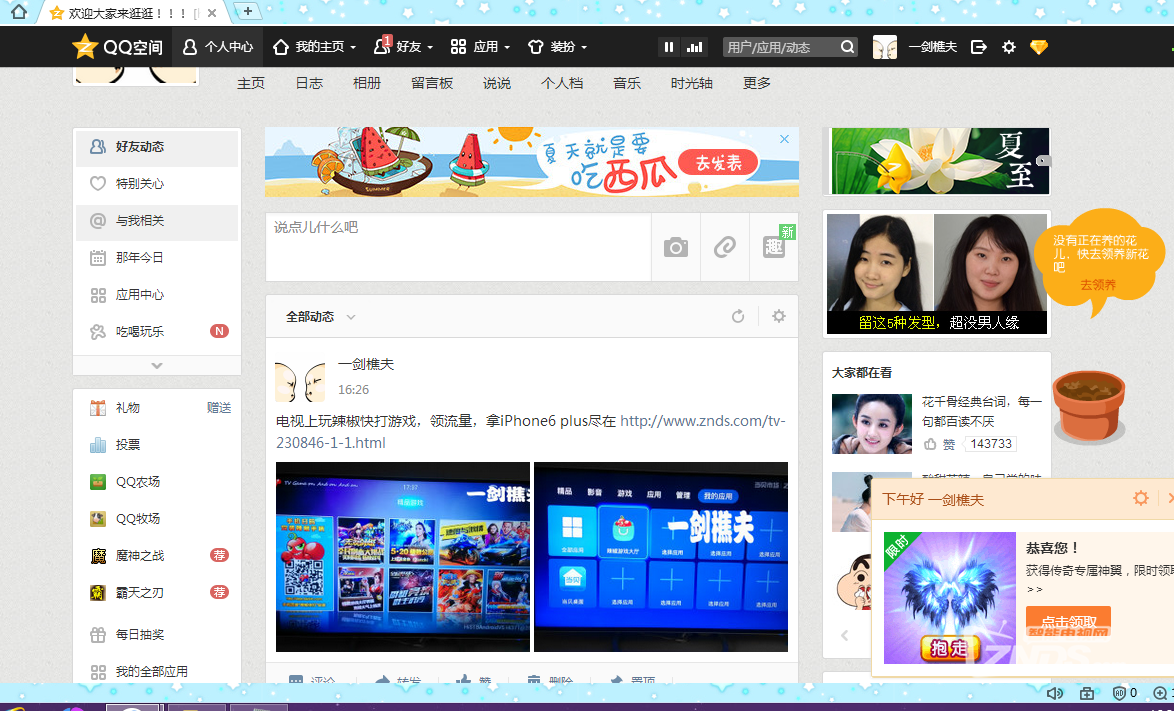Open the 更多 tab

757,83
